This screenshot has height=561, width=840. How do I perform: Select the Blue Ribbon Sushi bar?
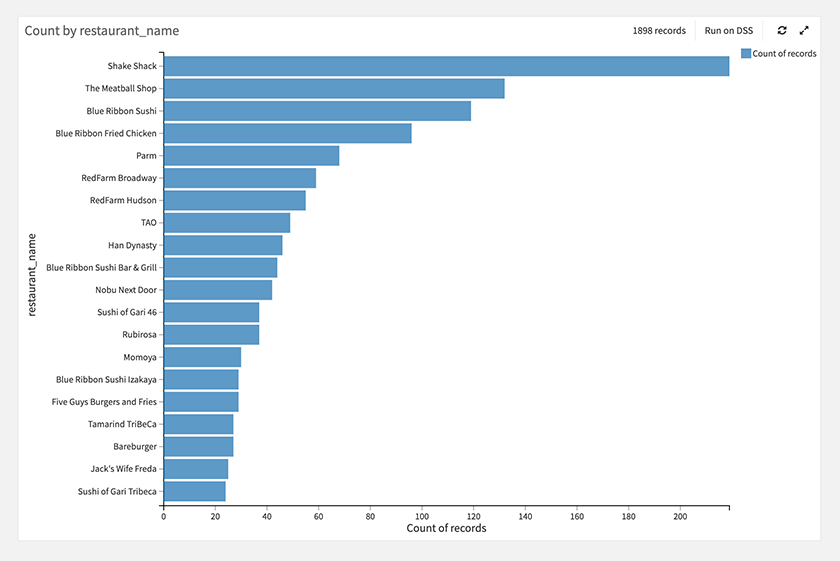coord(317,111)
